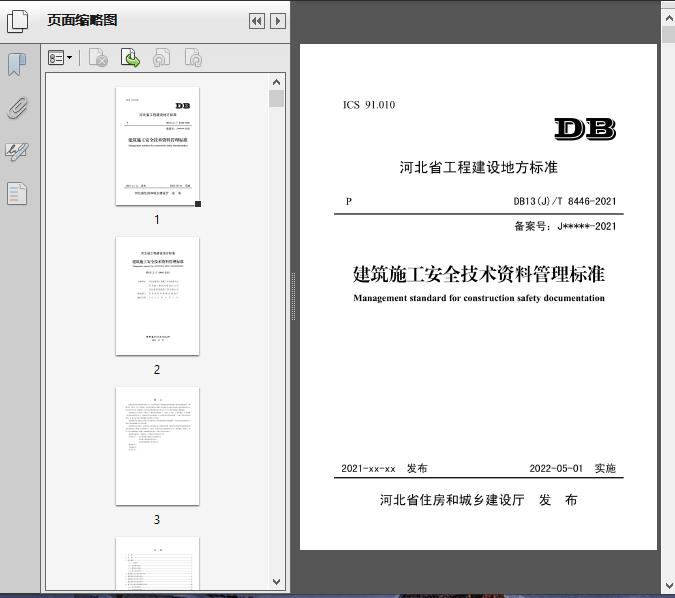Click the document scrollbar thumb
675x598 pixels.
669,34
